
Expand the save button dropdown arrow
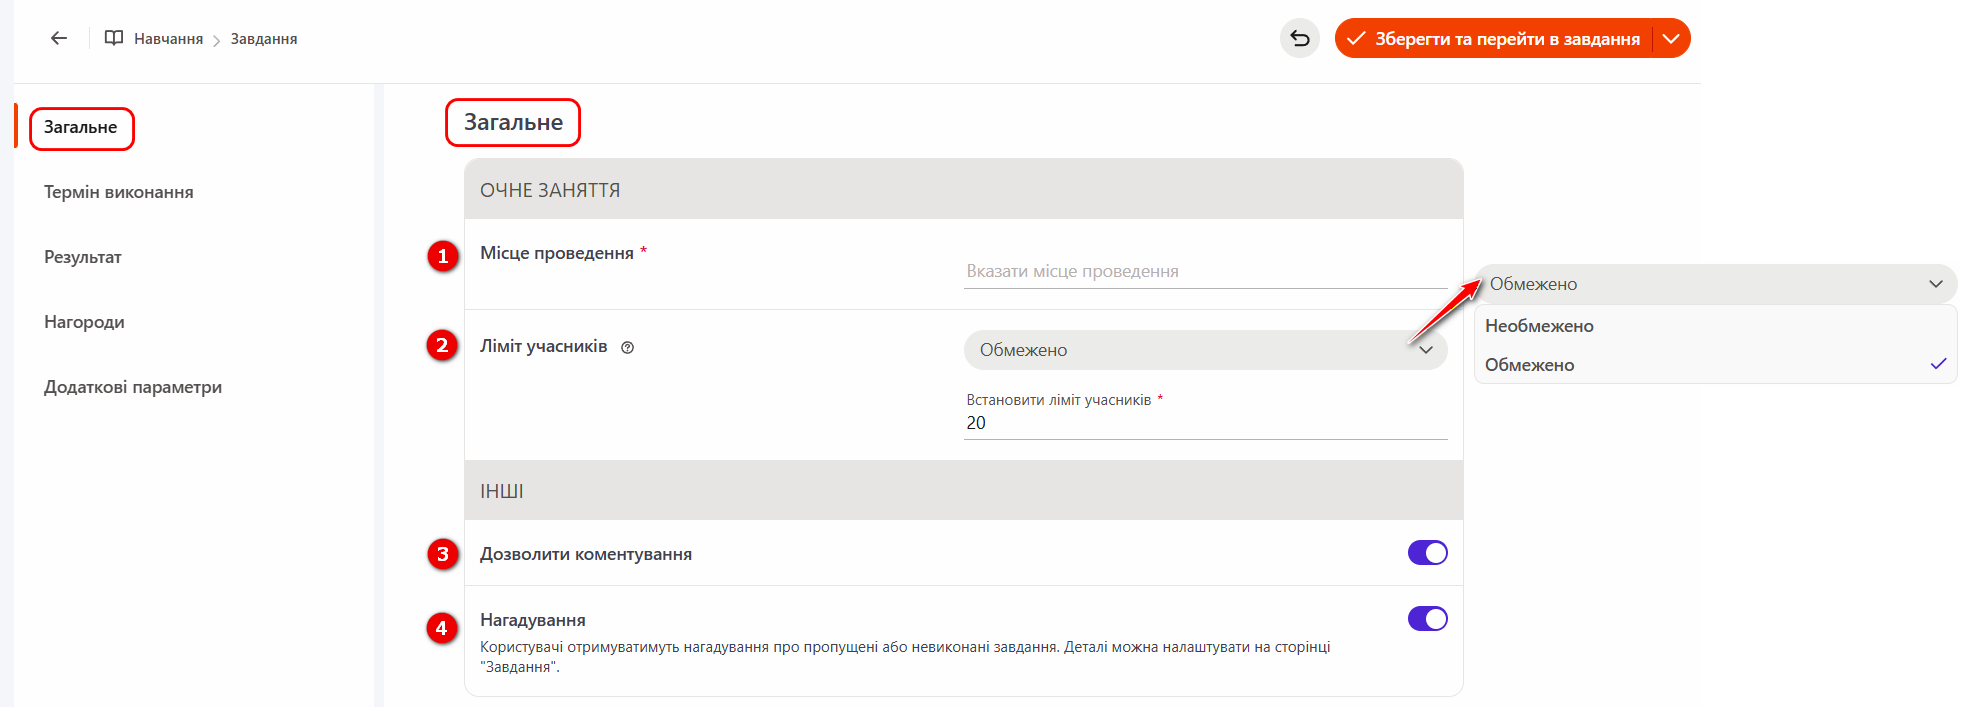click(x=1671, y=39)
